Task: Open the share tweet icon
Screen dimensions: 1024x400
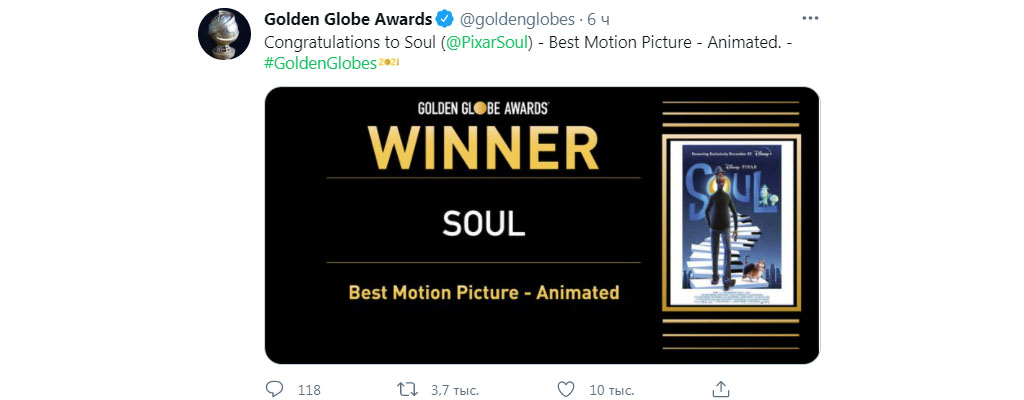Action: [x=721, y=388]
